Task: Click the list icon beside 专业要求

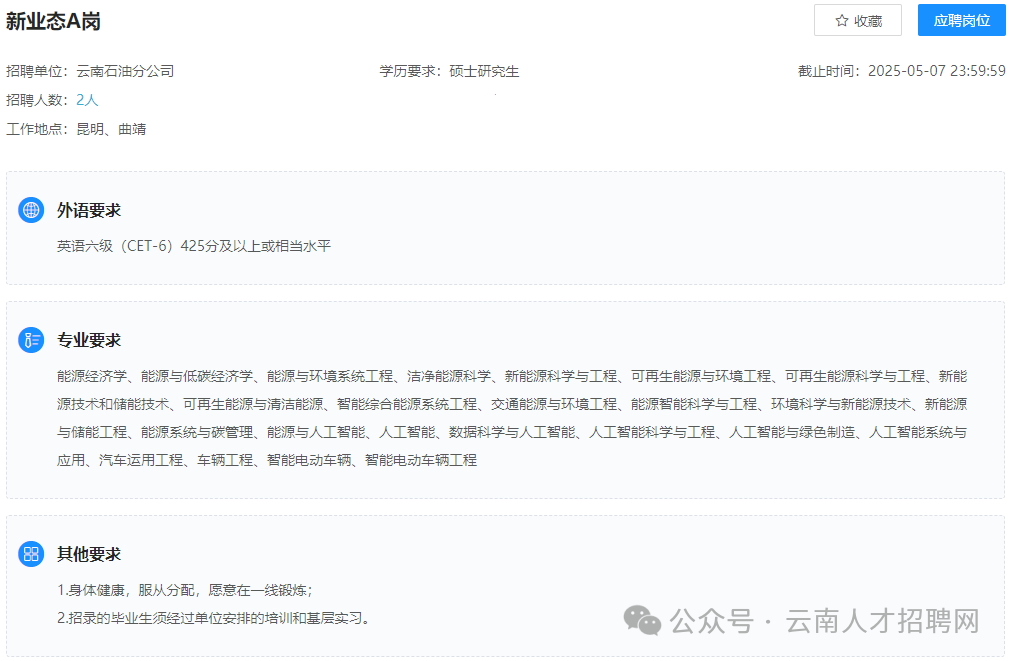Action: click(31, 340)
